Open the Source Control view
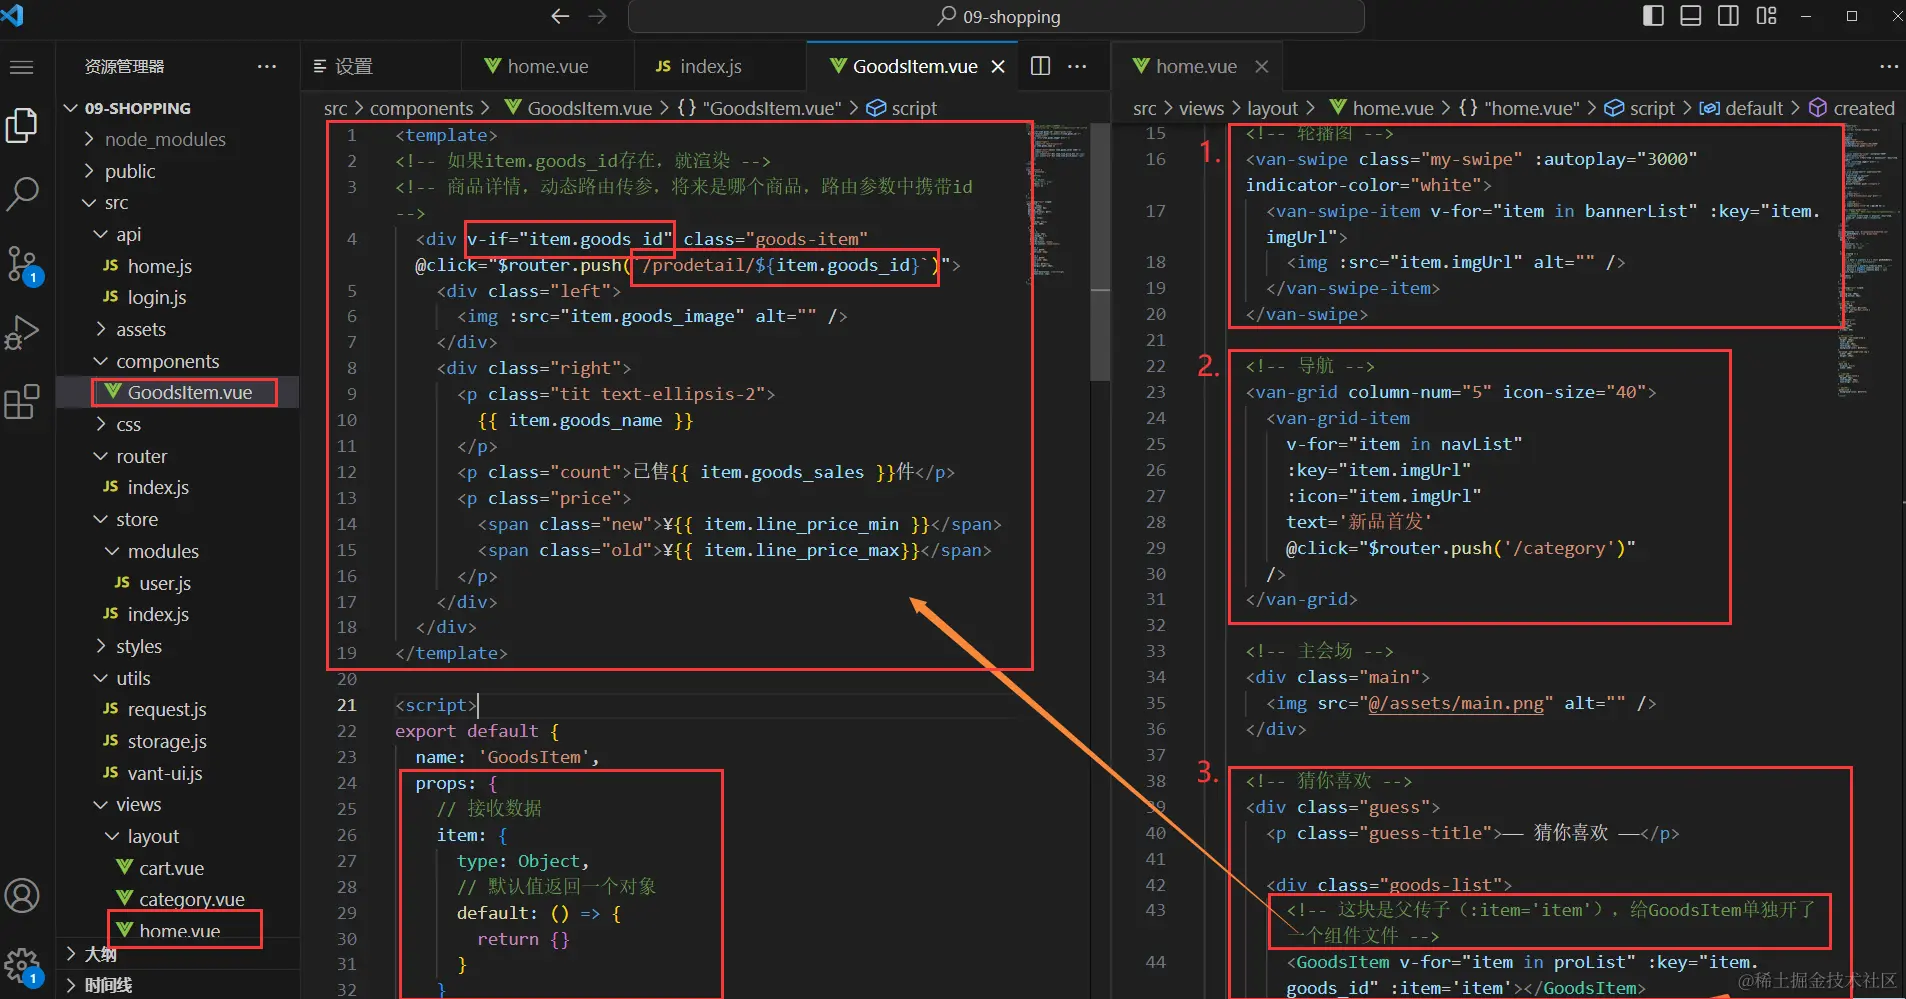 (22, 264)
